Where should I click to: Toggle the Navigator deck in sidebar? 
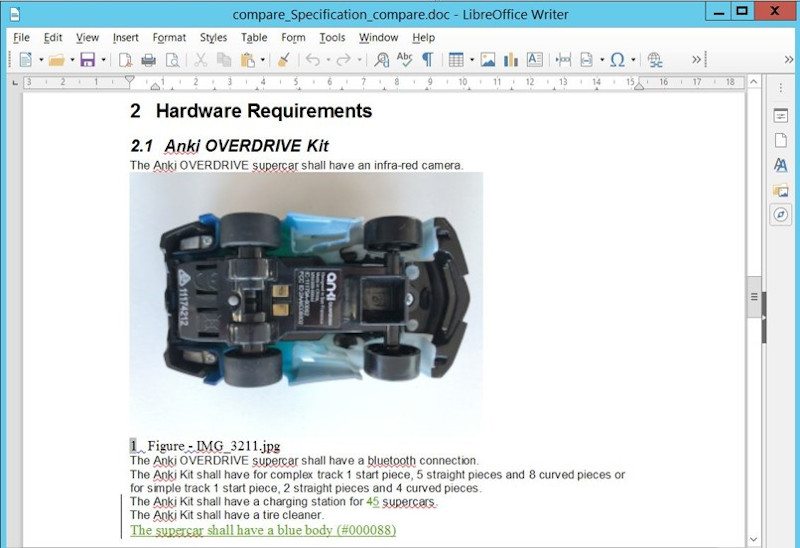pos(780,214)
